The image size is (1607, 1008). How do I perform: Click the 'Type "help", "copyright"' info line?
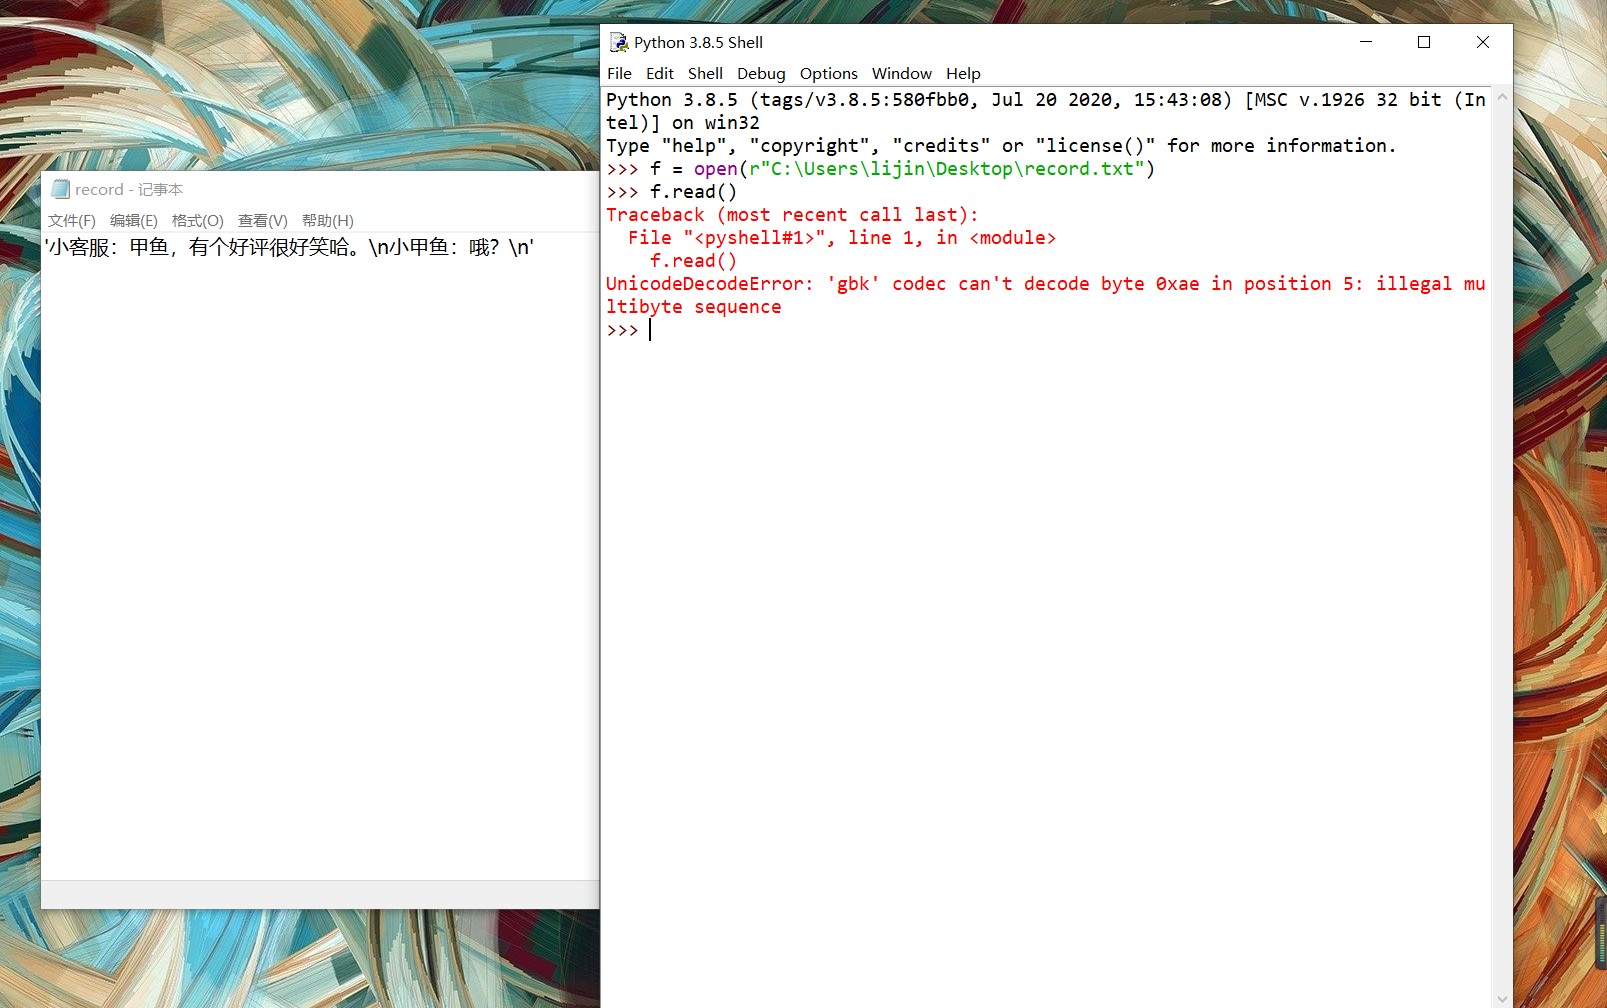click(1001, 146)
